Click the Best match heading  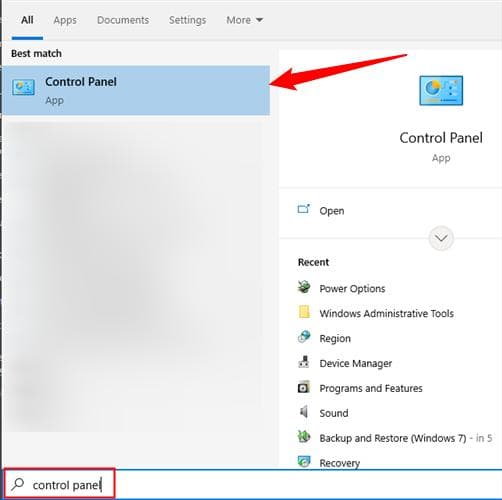36,53
